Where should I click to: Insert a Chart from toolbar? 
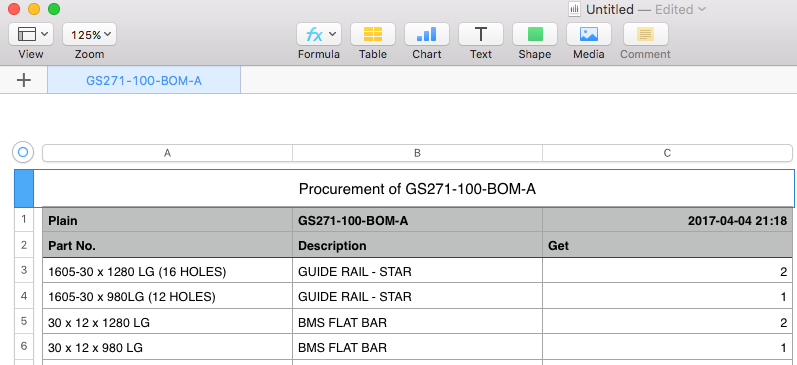coord(426,35)
